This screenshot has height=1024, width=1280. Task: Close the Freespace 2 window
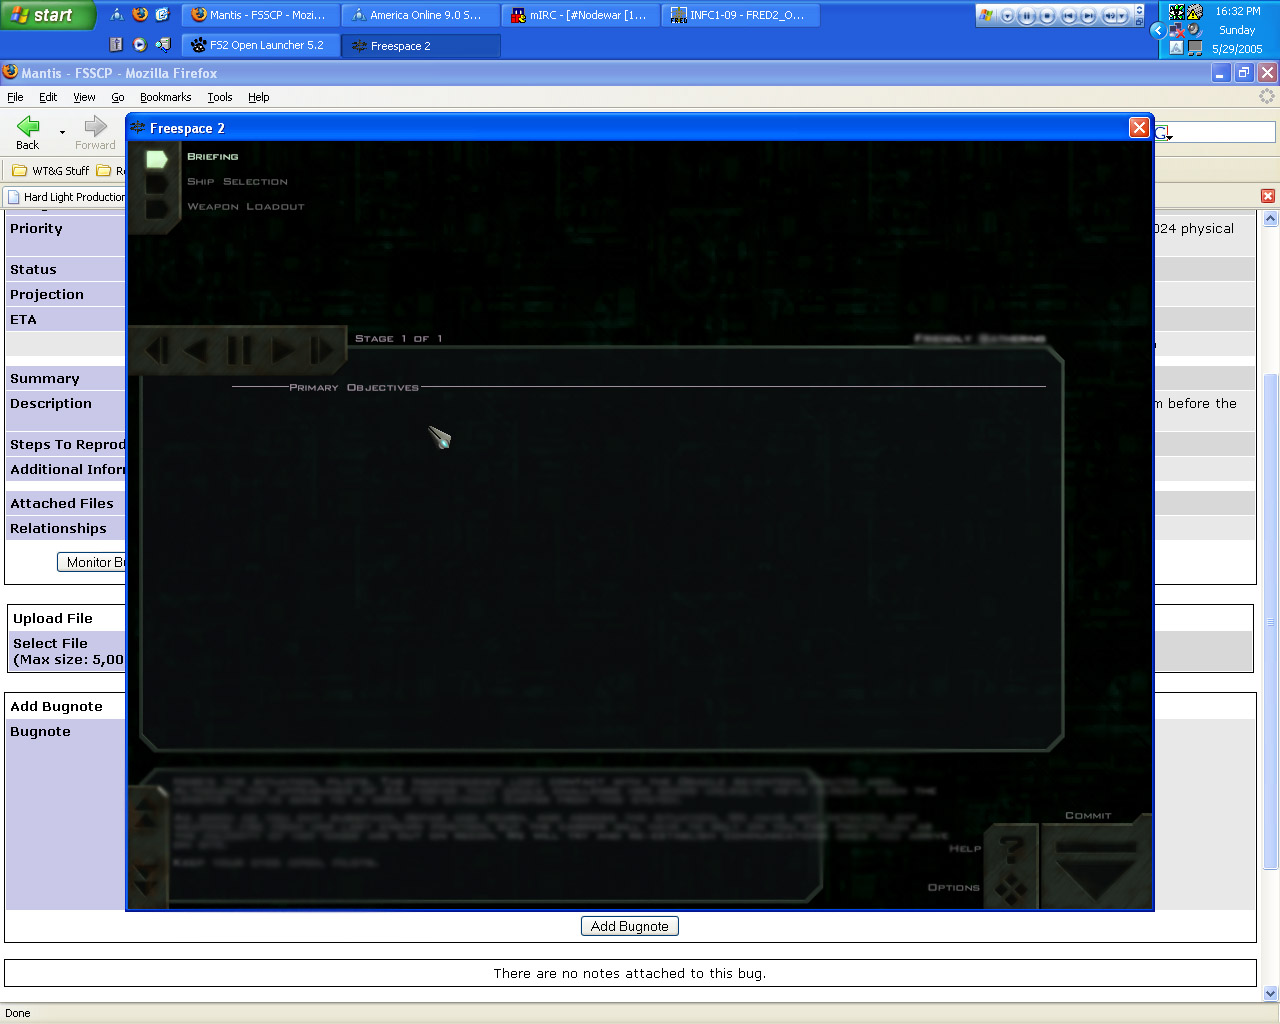click(1139, 127)
